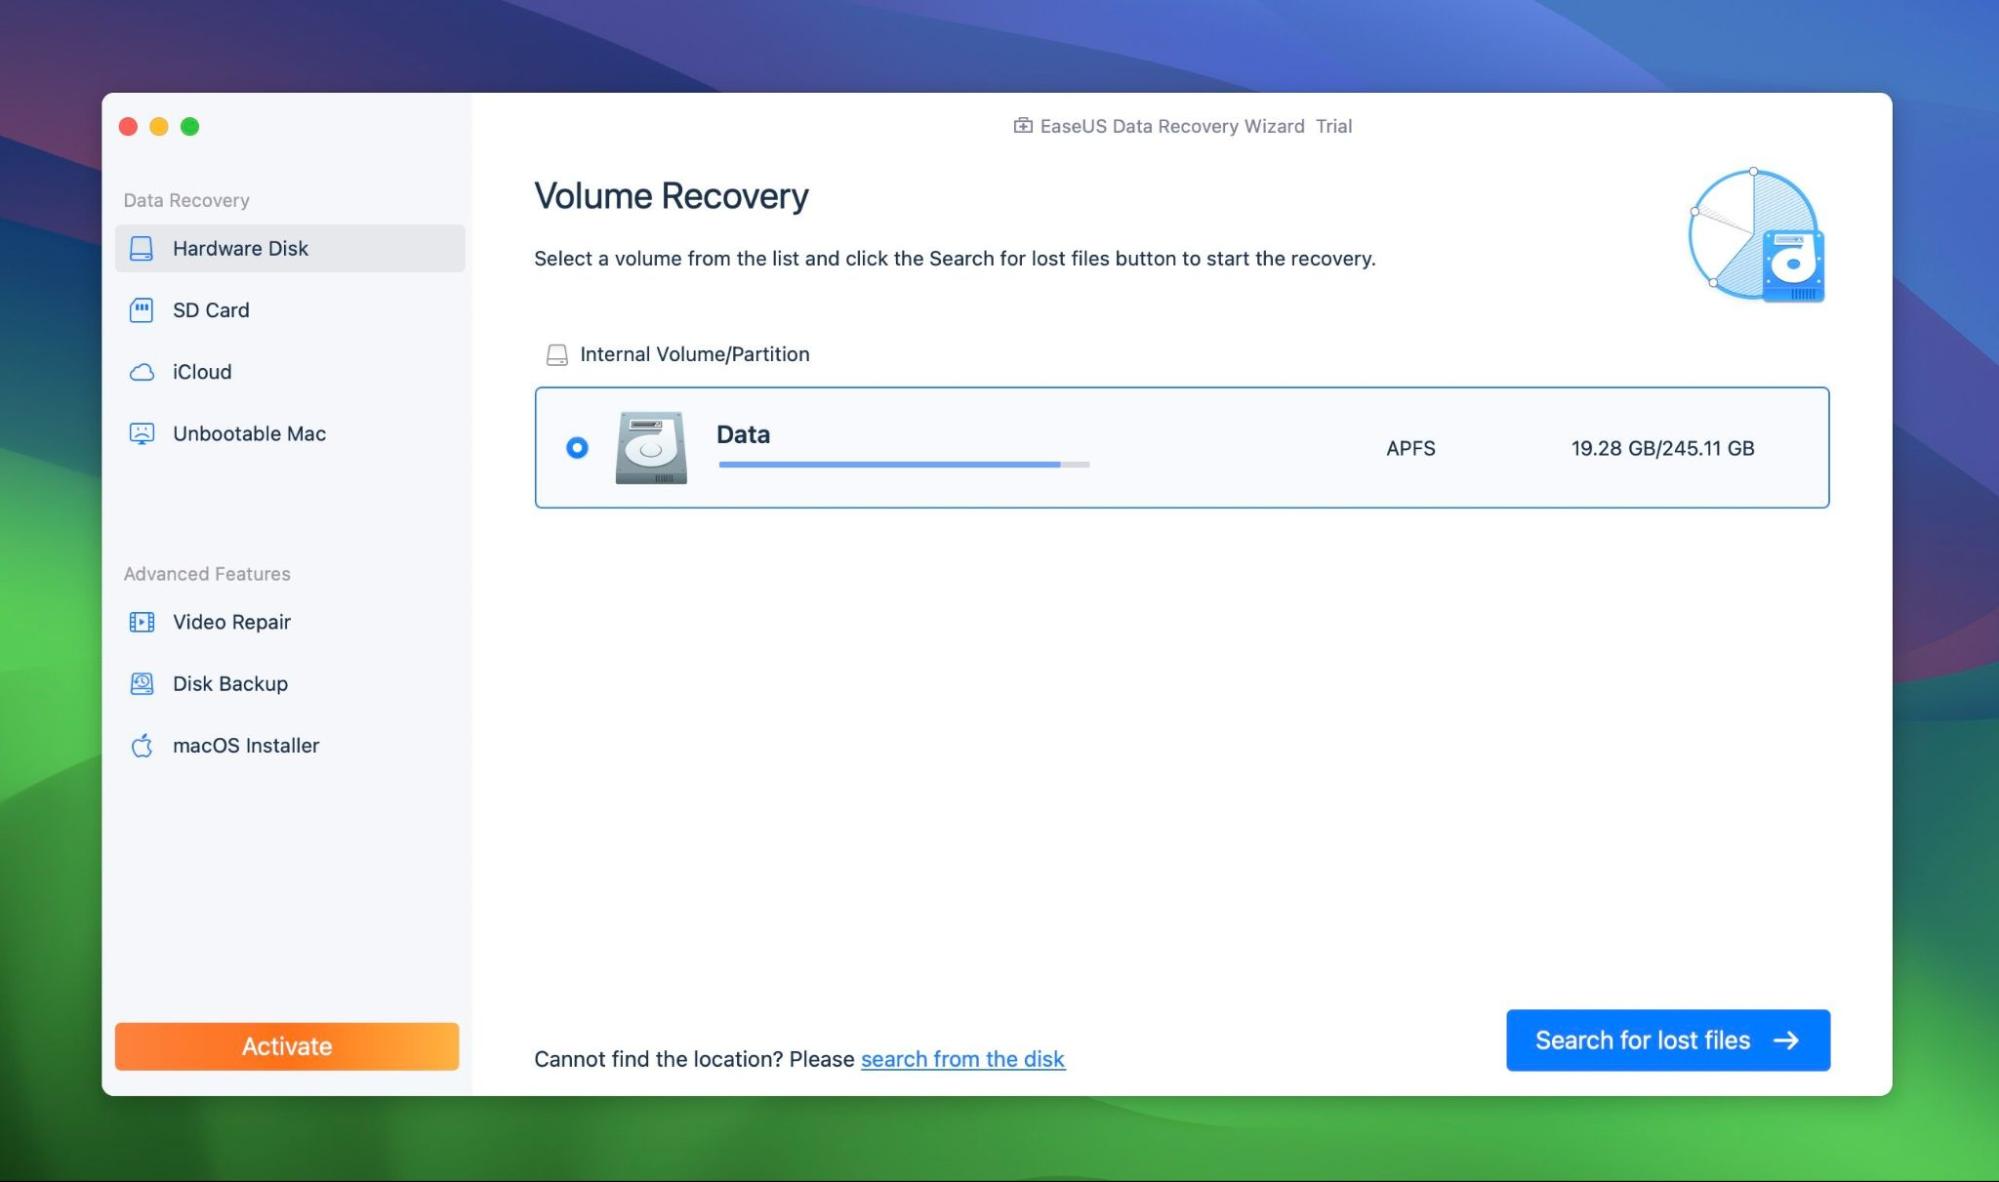This screenshot has height=1182, width=1999.
Task: Click the first-aid kit icon in title bar
Action: (1023, 126)
